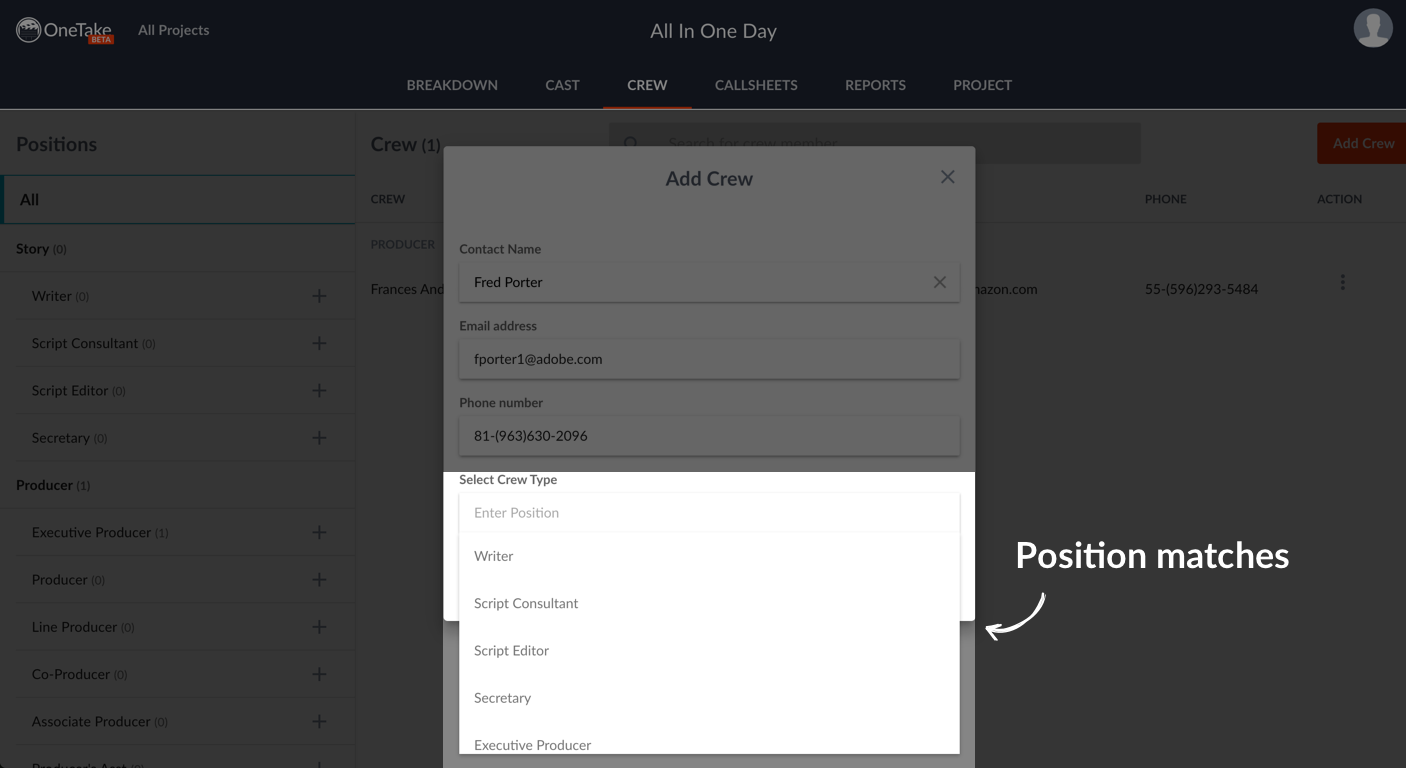
Task: Click phone number 55-(596)293-5484
Action: click(x=1201, y=289)
